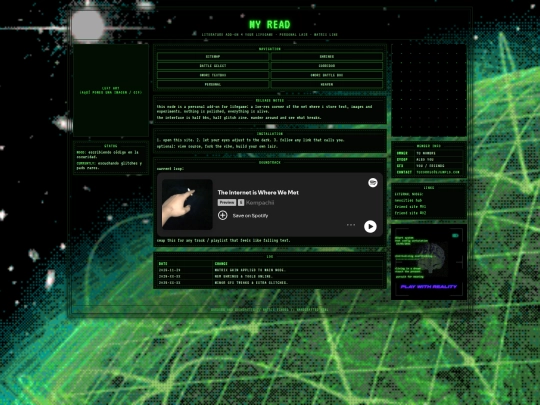Click the NY READ page title
The width and height of the screenshot is (540, 405).
[x=270, y=25]
